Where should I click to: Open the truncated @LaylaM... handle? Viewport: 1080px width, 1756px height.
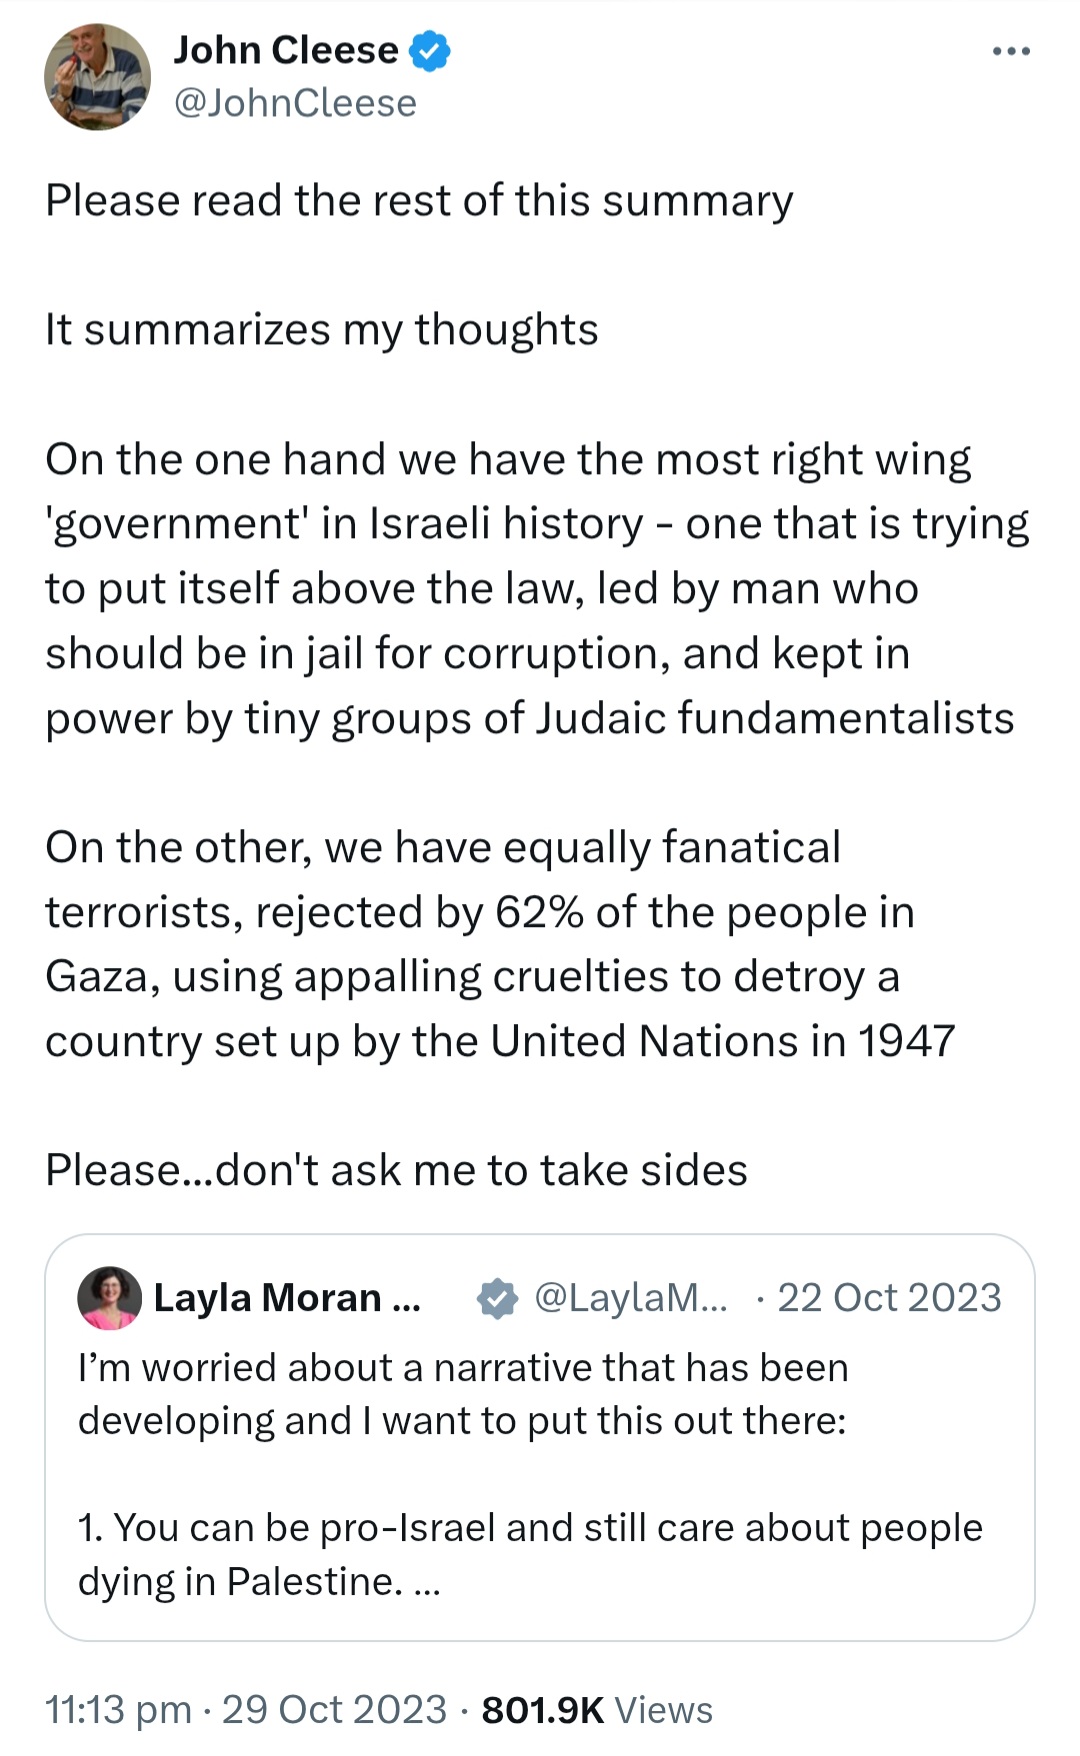tap(632, 1297)
